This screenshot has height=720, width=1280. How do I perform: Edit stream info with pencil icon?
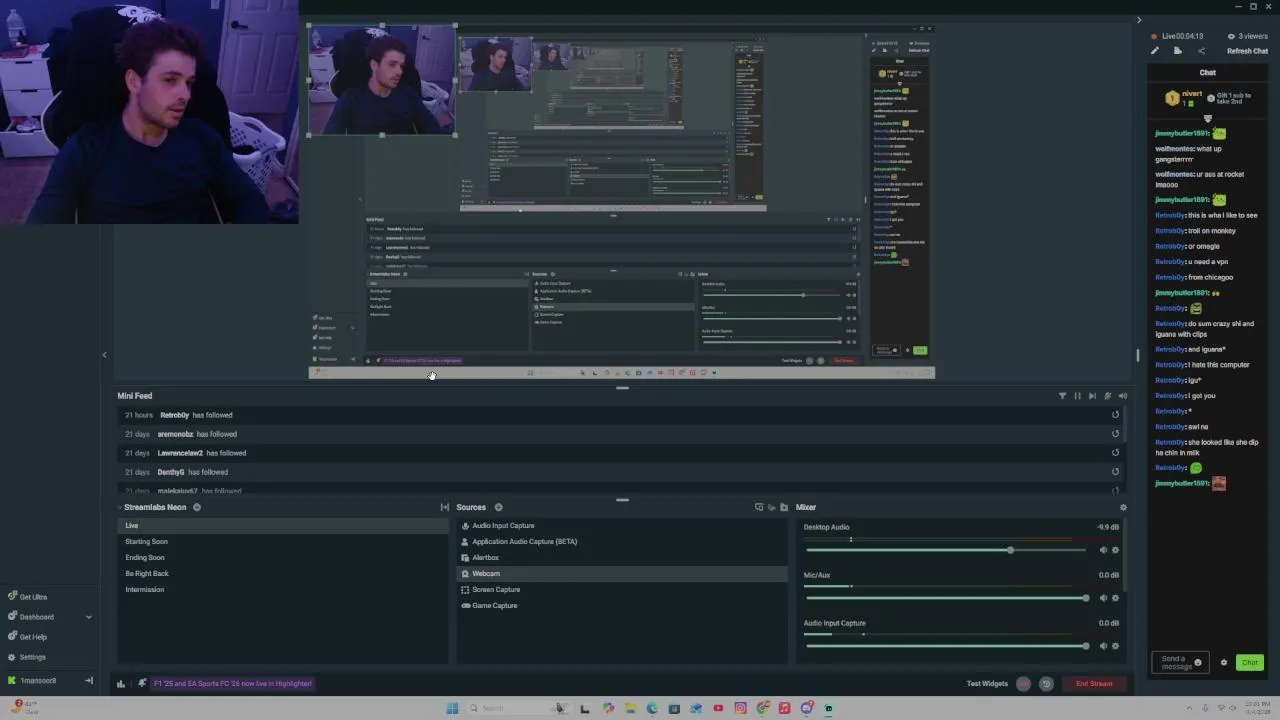pos(1155,51)
